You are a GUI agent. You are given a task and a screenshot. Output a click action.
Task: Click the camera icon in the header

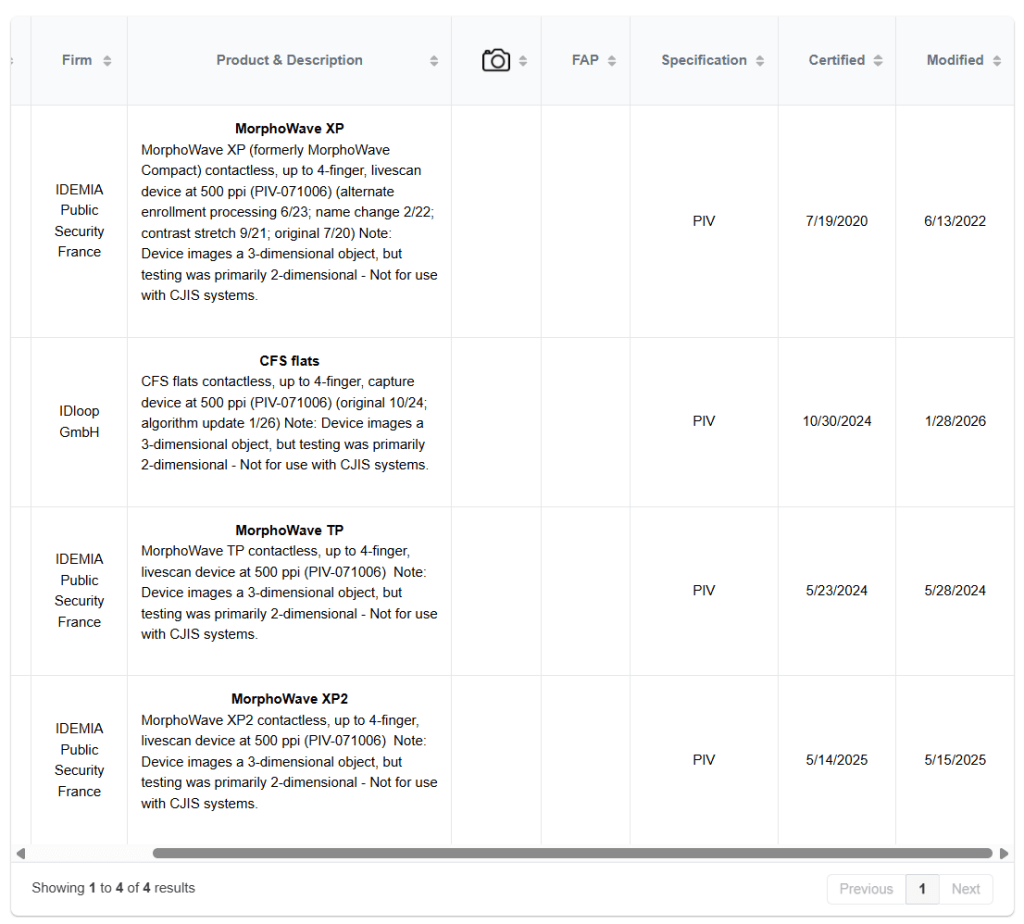tap(495, 61)
